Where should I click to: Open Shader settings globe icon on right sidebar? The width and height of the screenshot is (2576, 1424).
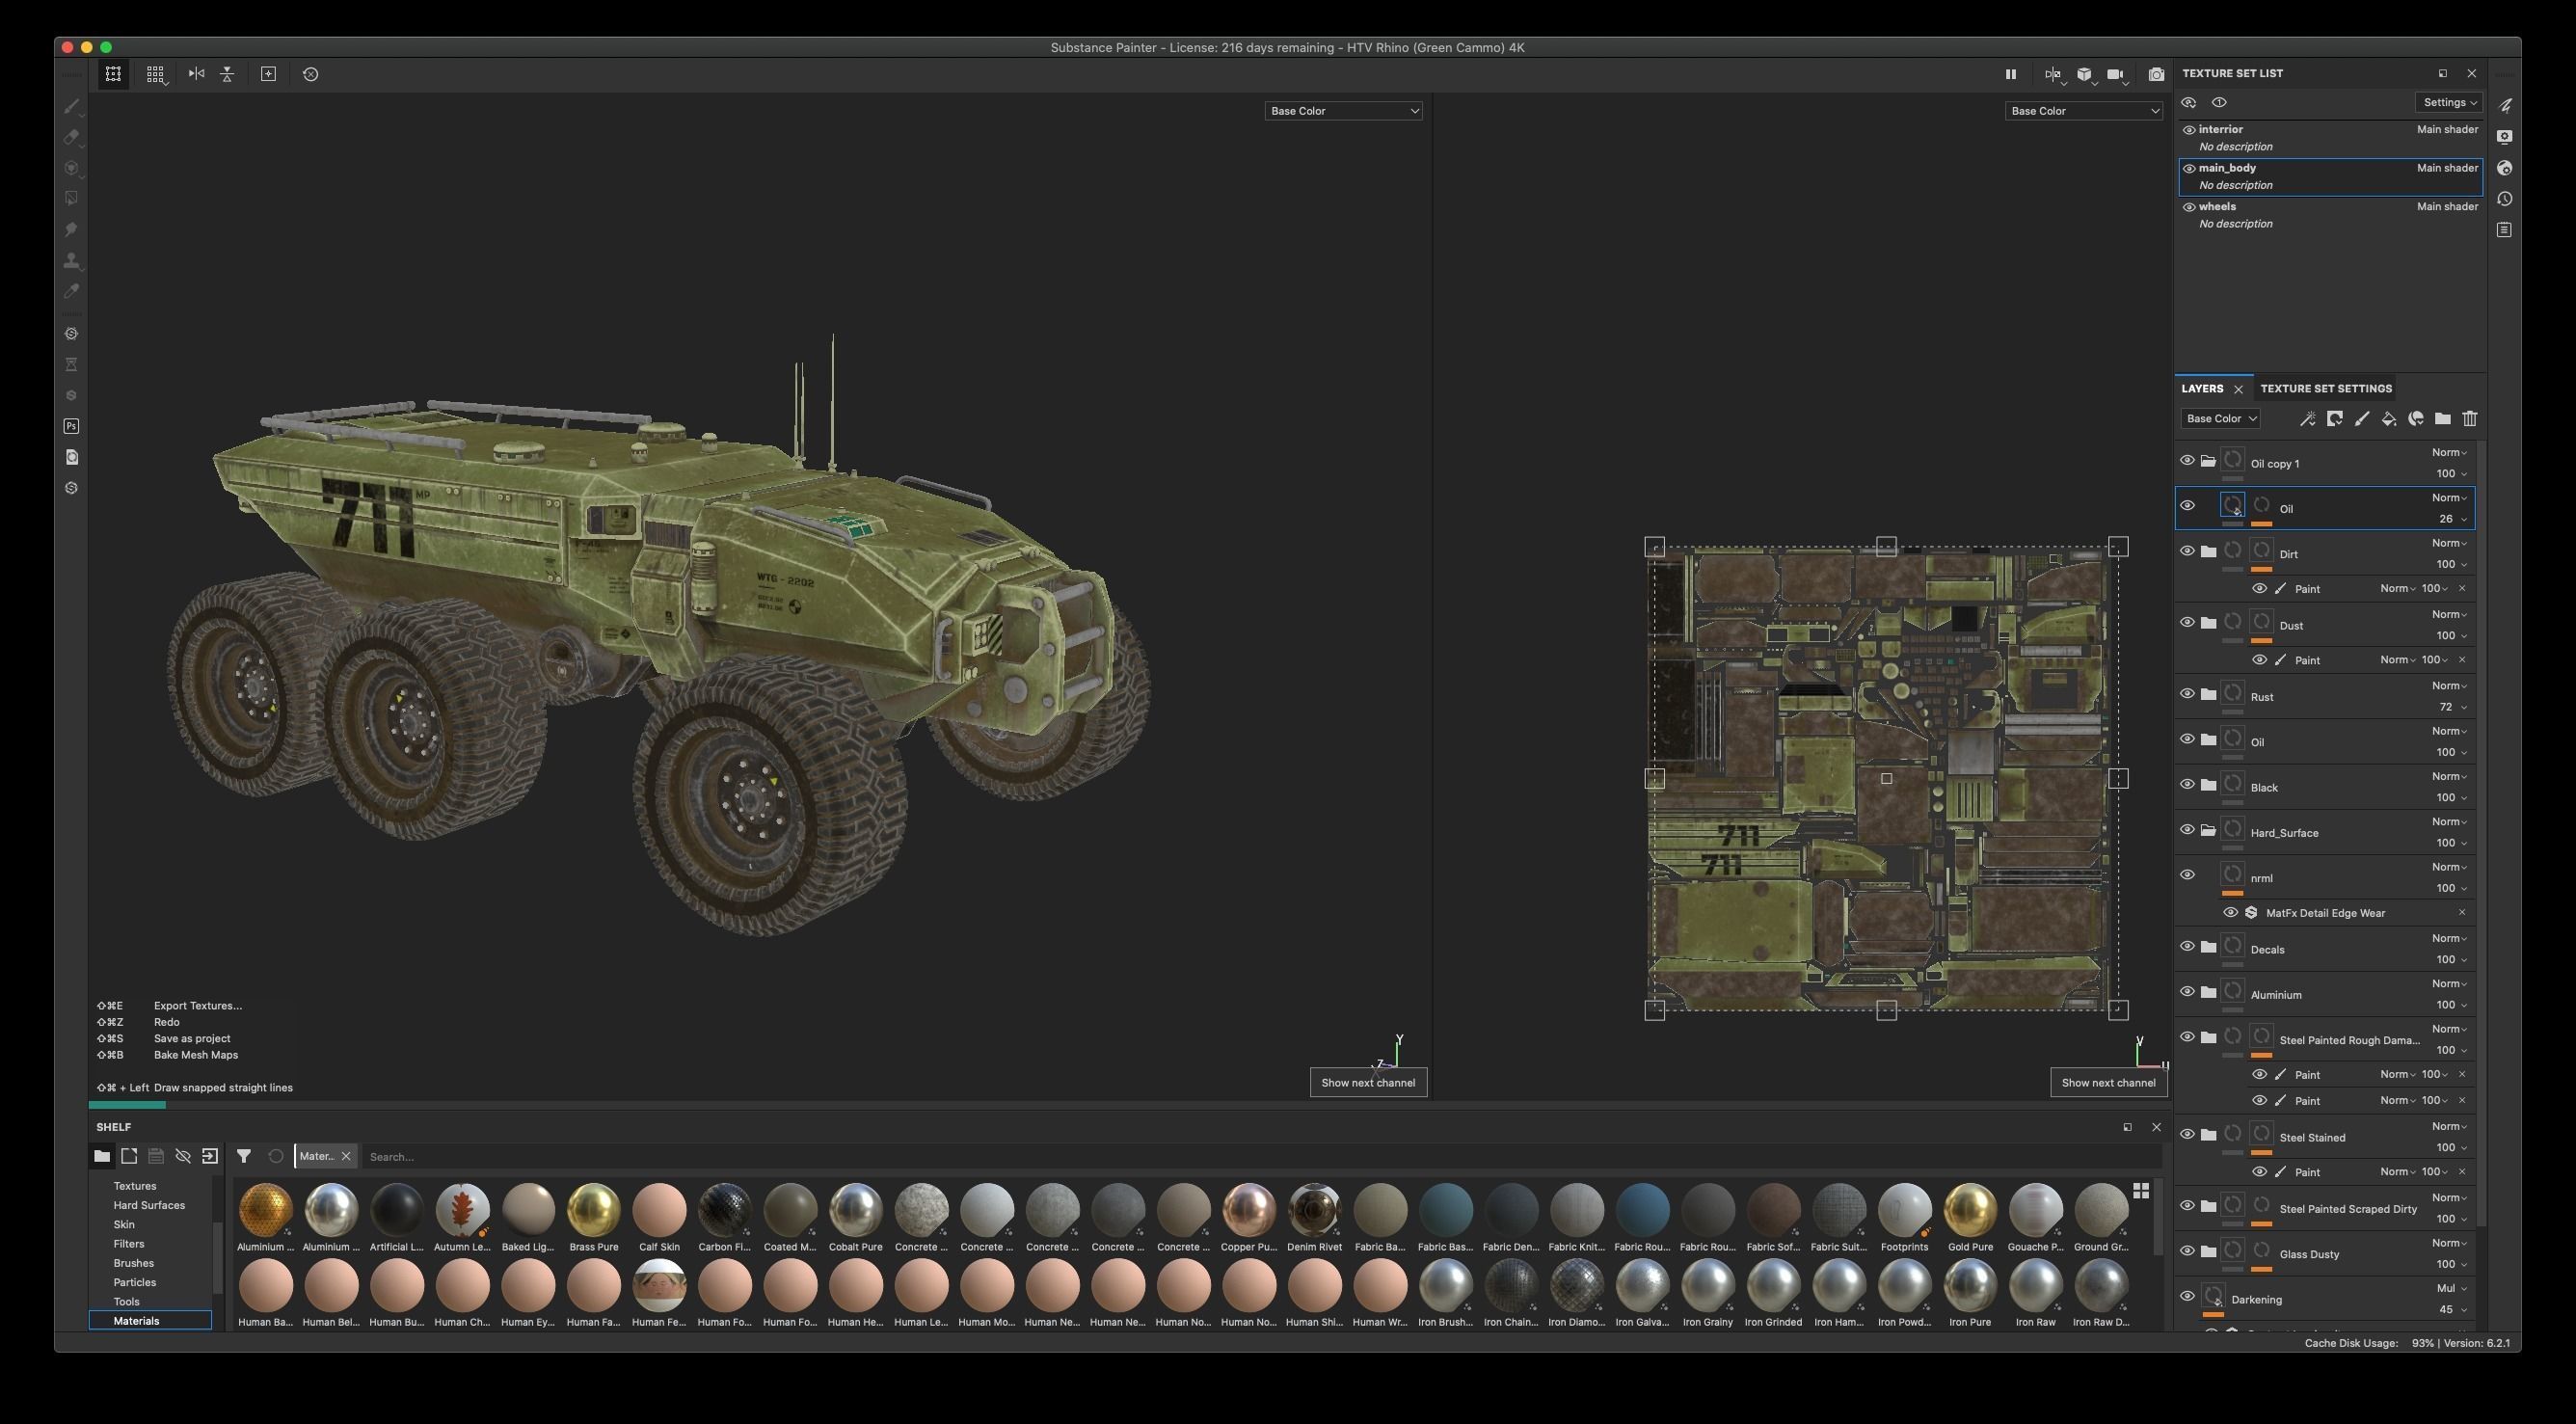click(2505, 168)
